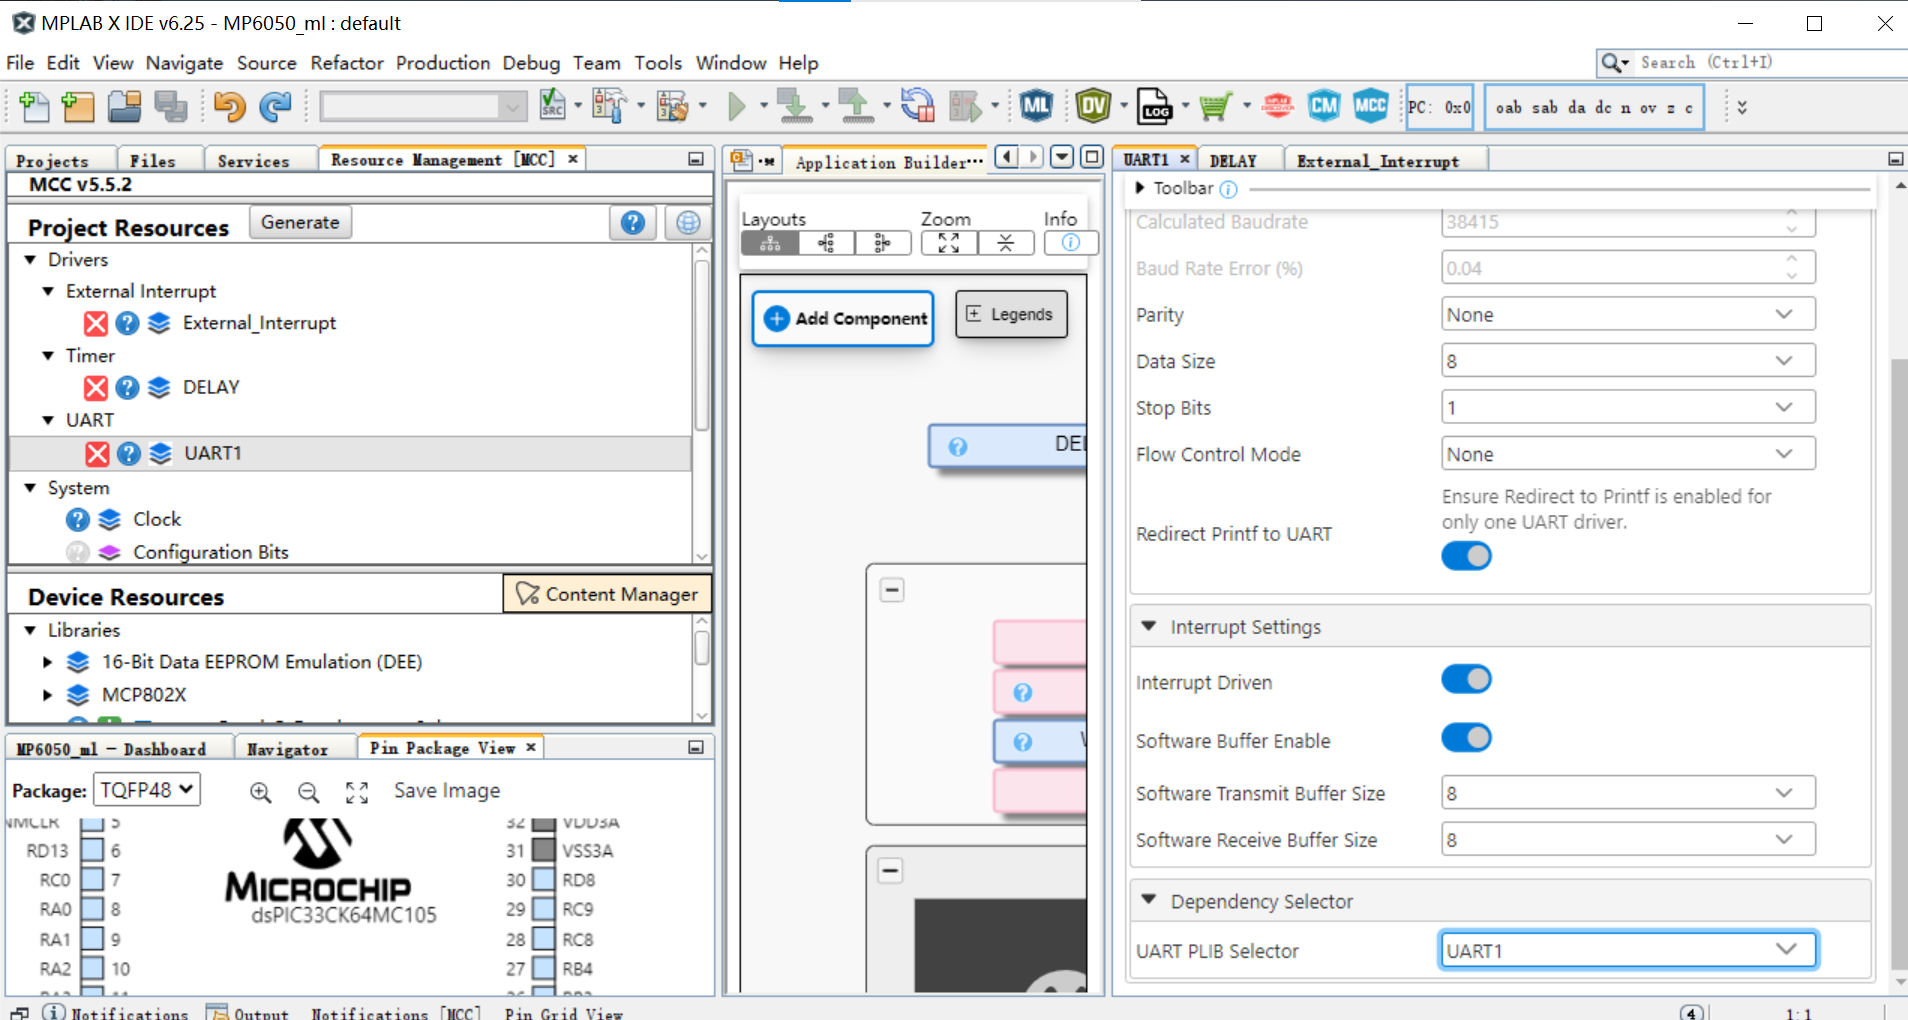The width and height of the screenshot is (1908, 1020).
Task: Launch the MCC toolbar icon
Action: point(1370,106)
